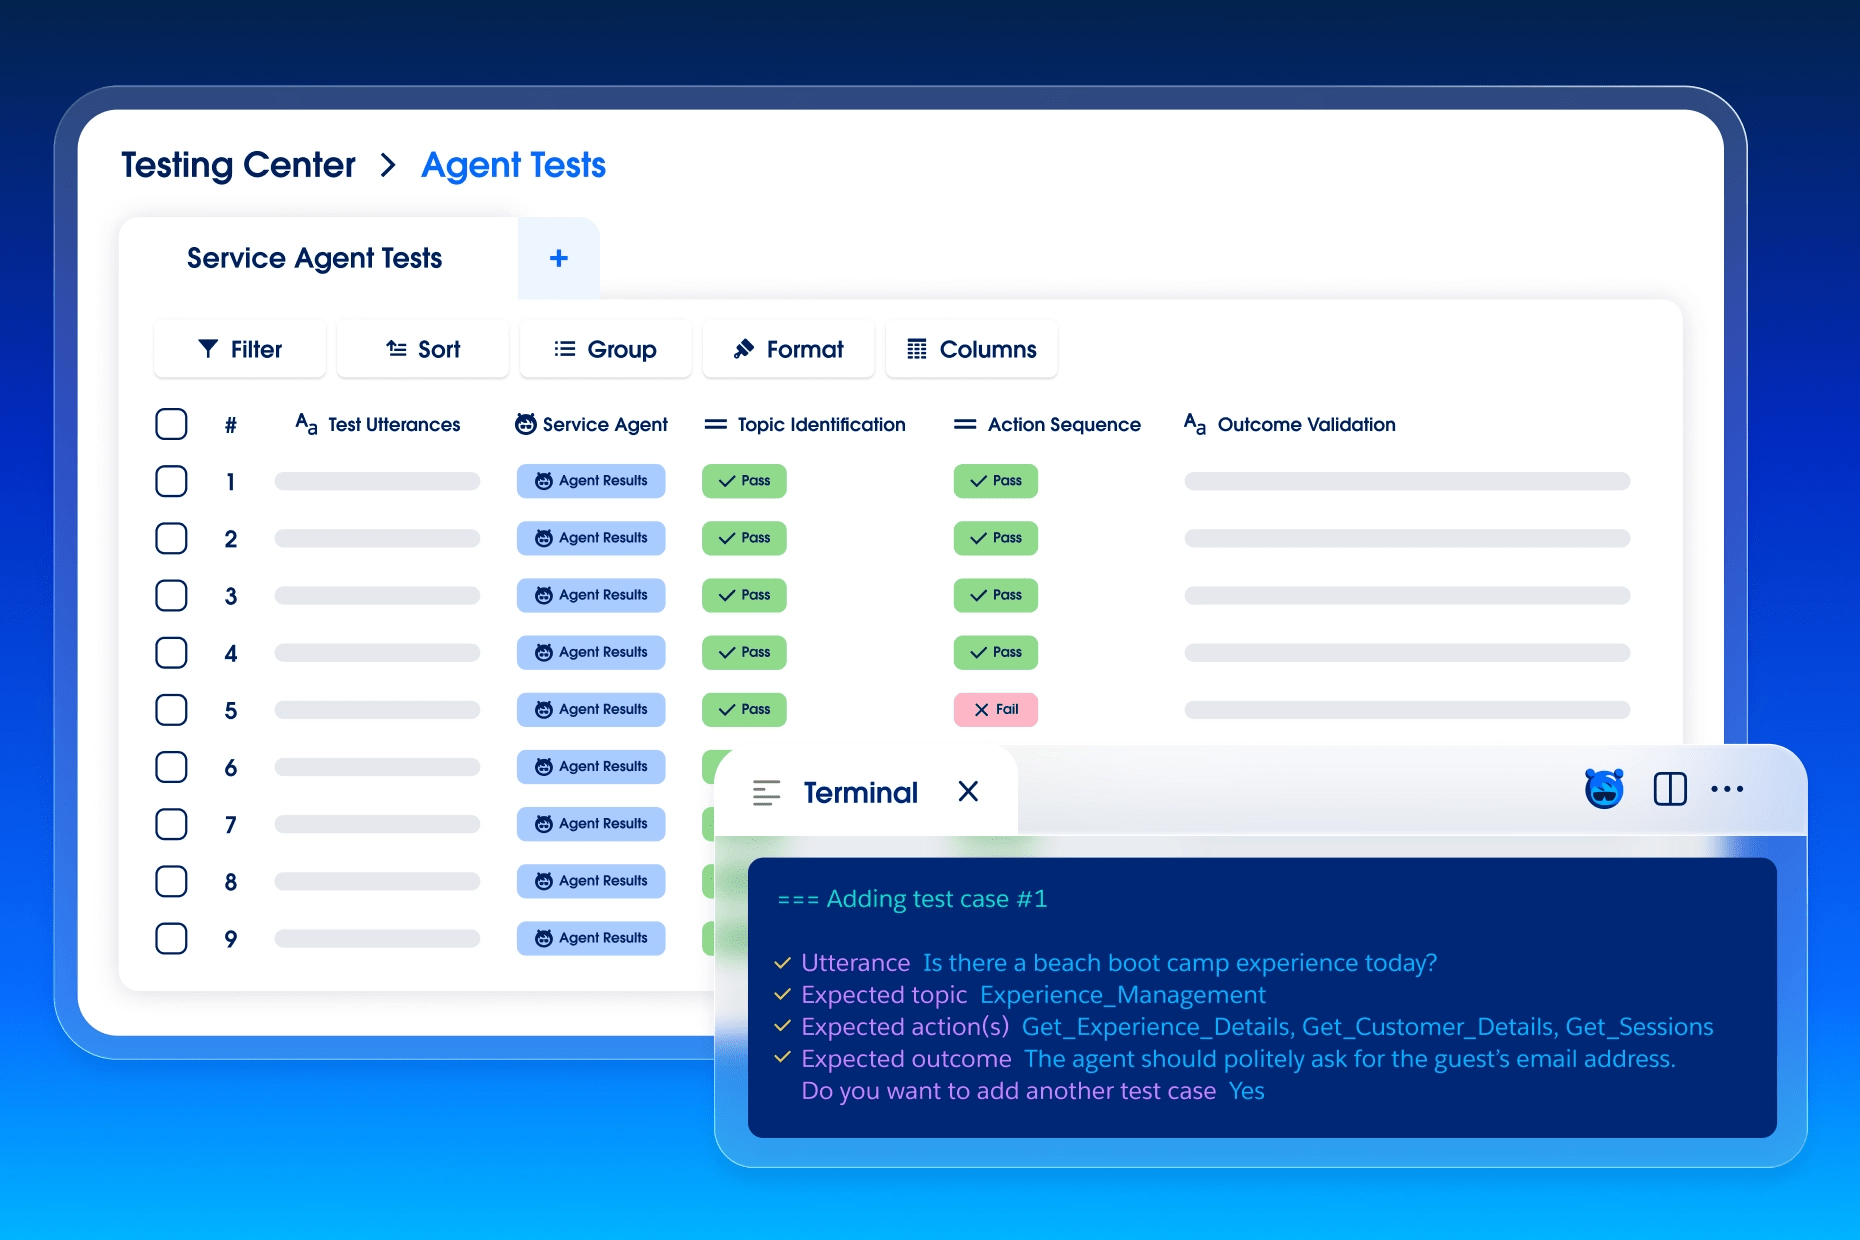This screenshot has width=1860, height=1240.
Task: Close the Terminal tab
Action: pyautogui.click(x=968, y=792)
